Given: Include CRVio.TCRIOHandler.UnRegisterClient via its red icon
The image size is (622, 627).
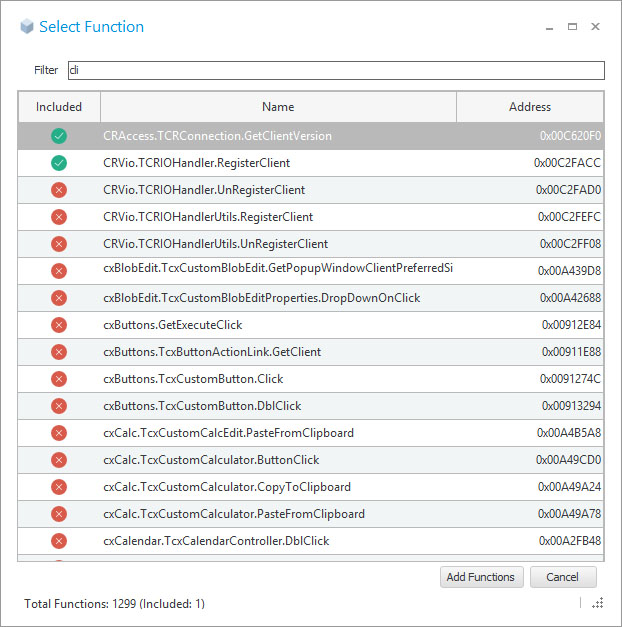Looking at the screenshot, I should [x=59, y=190].
